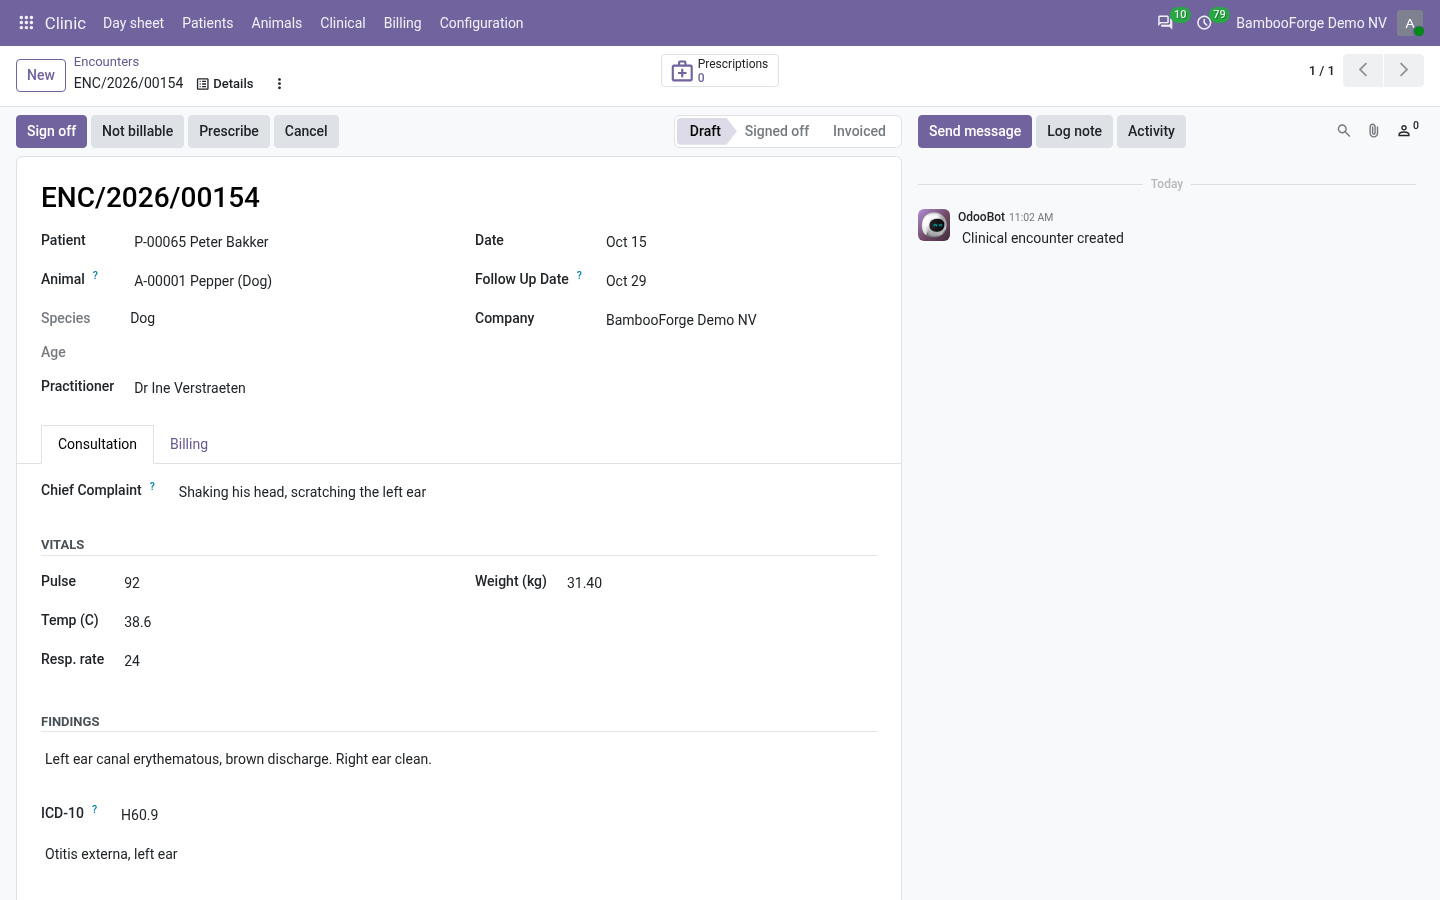Click Log note button
The width and height of the screenshot is (1440, 900).
click(x=1074, y=131)
